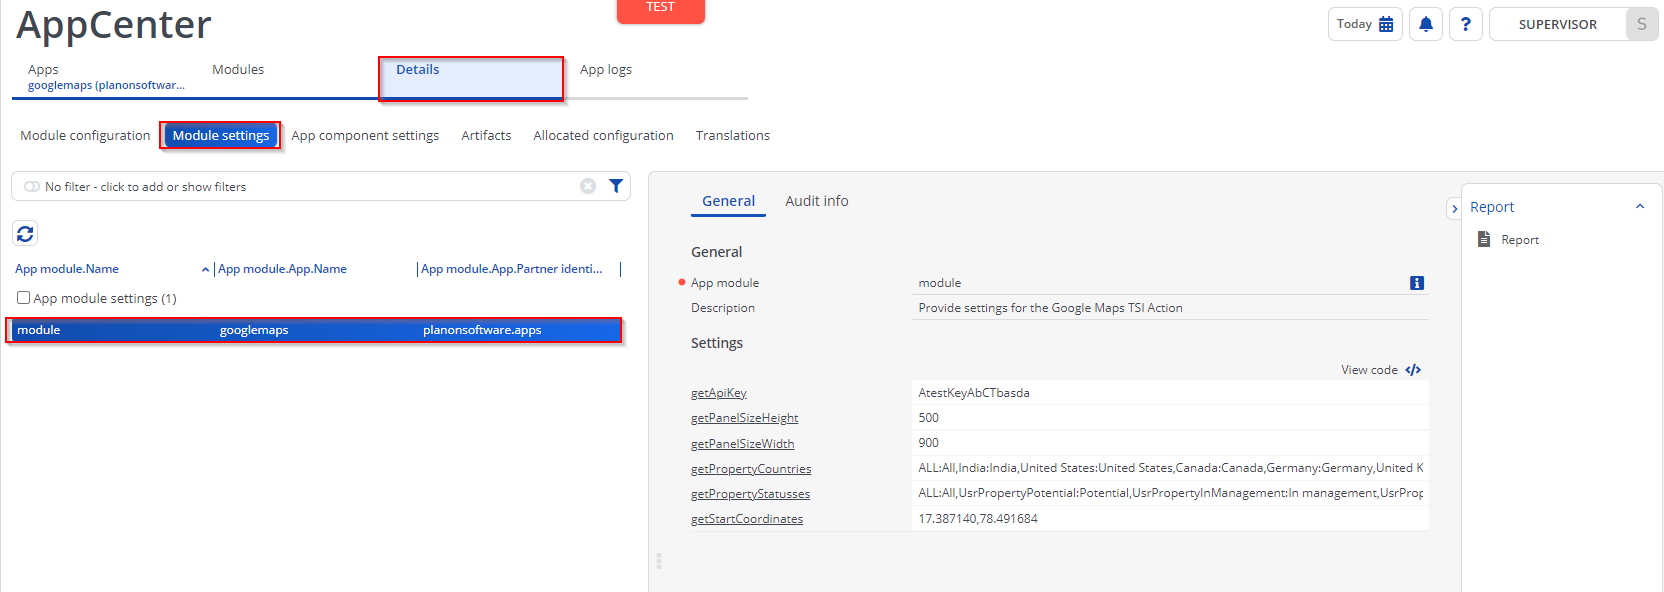Screen dimensions: 1664x592
Task: Open the getPropertyCountries link
Action: [x=751, y=469]
